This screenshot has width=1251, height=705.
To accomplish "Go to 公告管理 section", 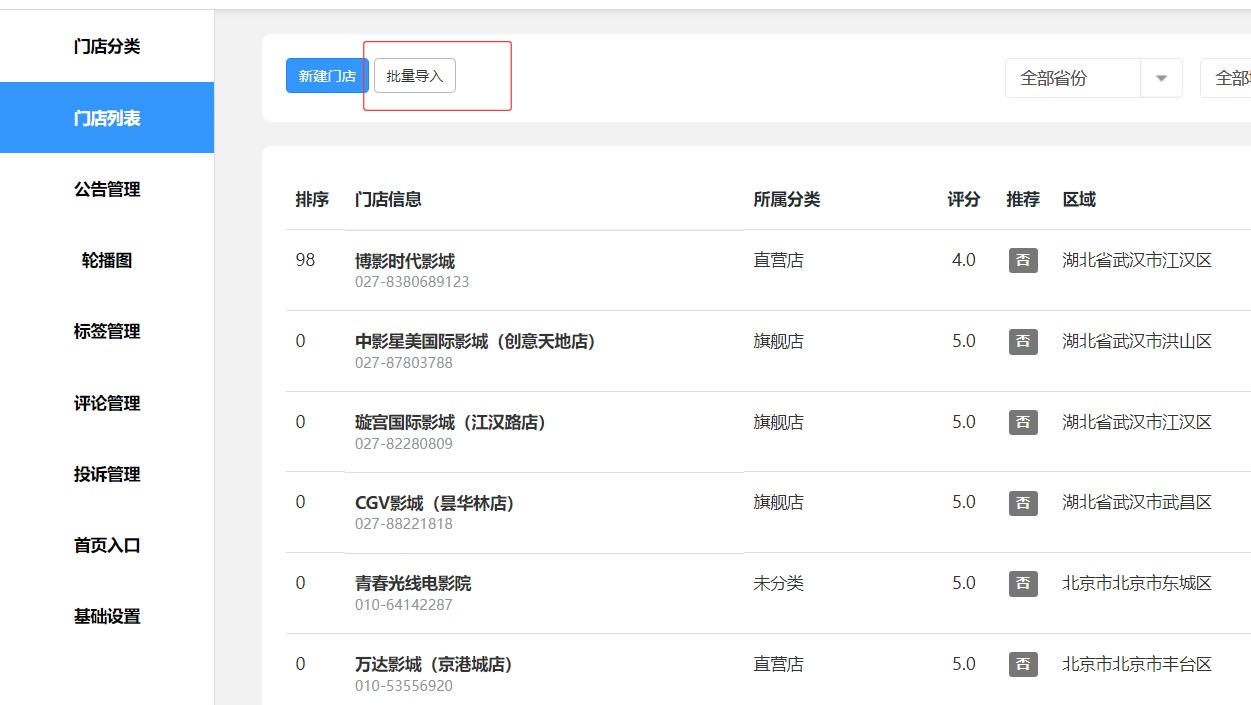I will (107, 189).
